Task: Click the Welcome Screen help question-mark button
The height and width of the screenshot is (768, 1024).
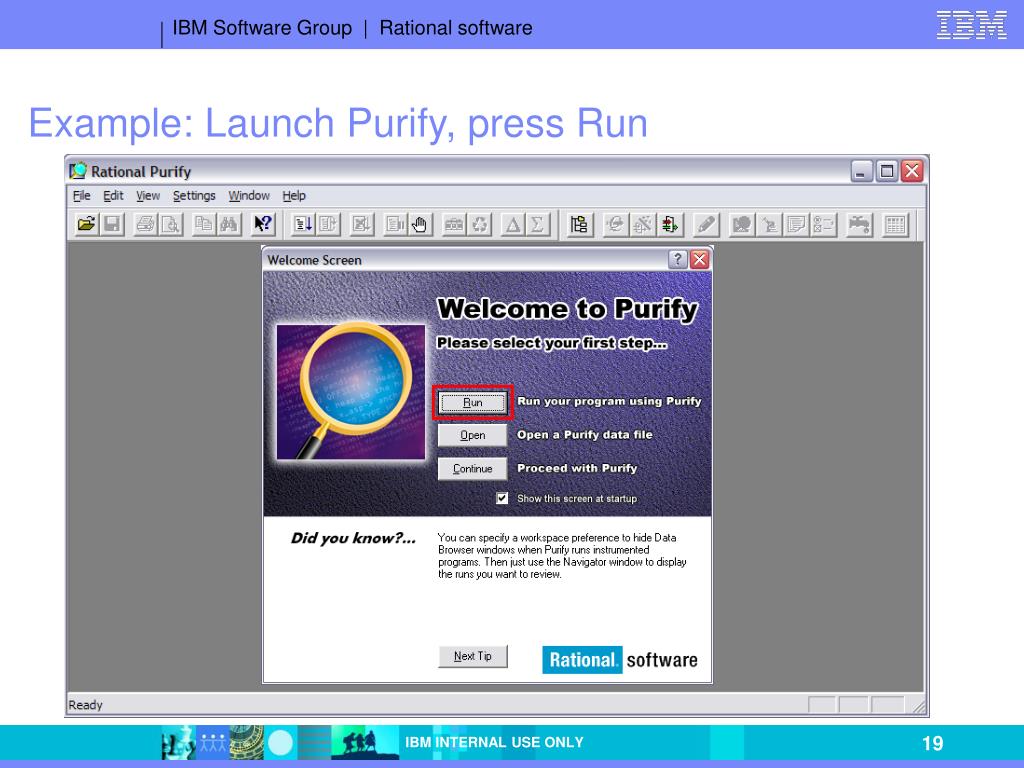Action: tap(678, 259)
